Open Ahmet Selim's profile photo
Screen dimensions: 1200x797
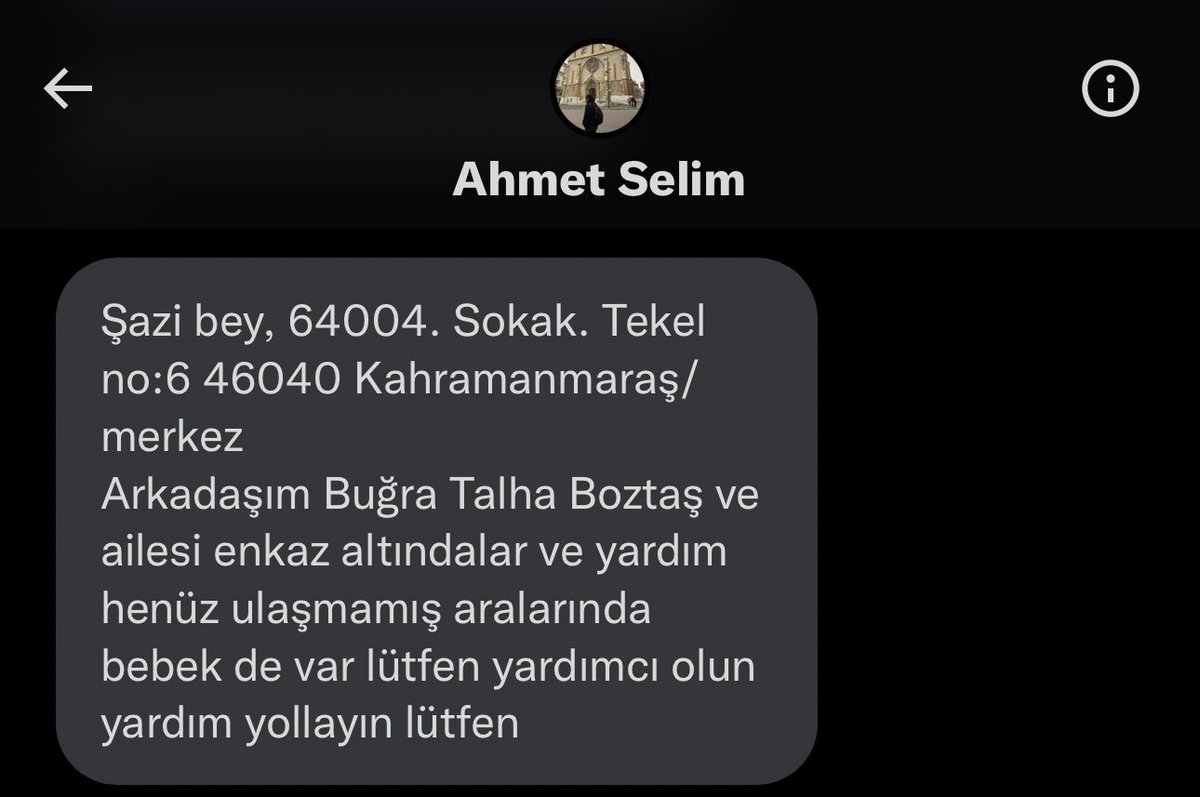click(599, 90)
